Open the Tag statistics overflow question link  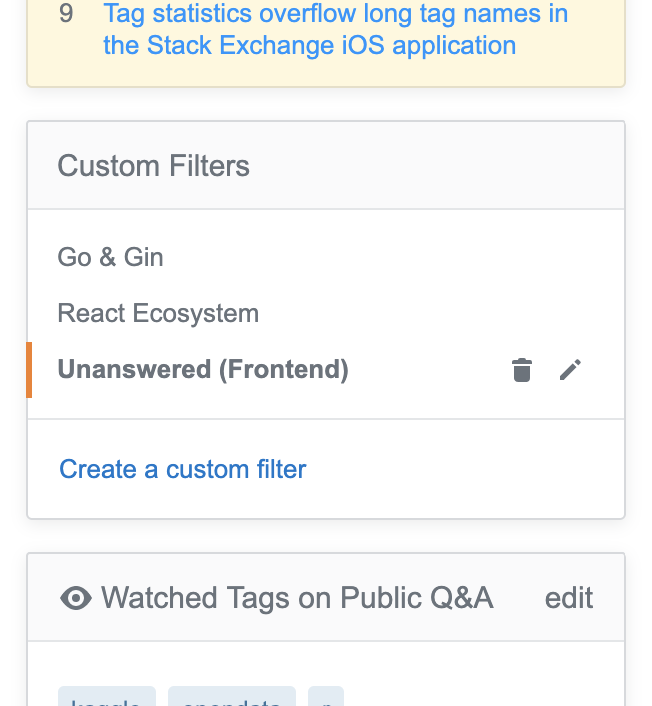pos(335,29)
